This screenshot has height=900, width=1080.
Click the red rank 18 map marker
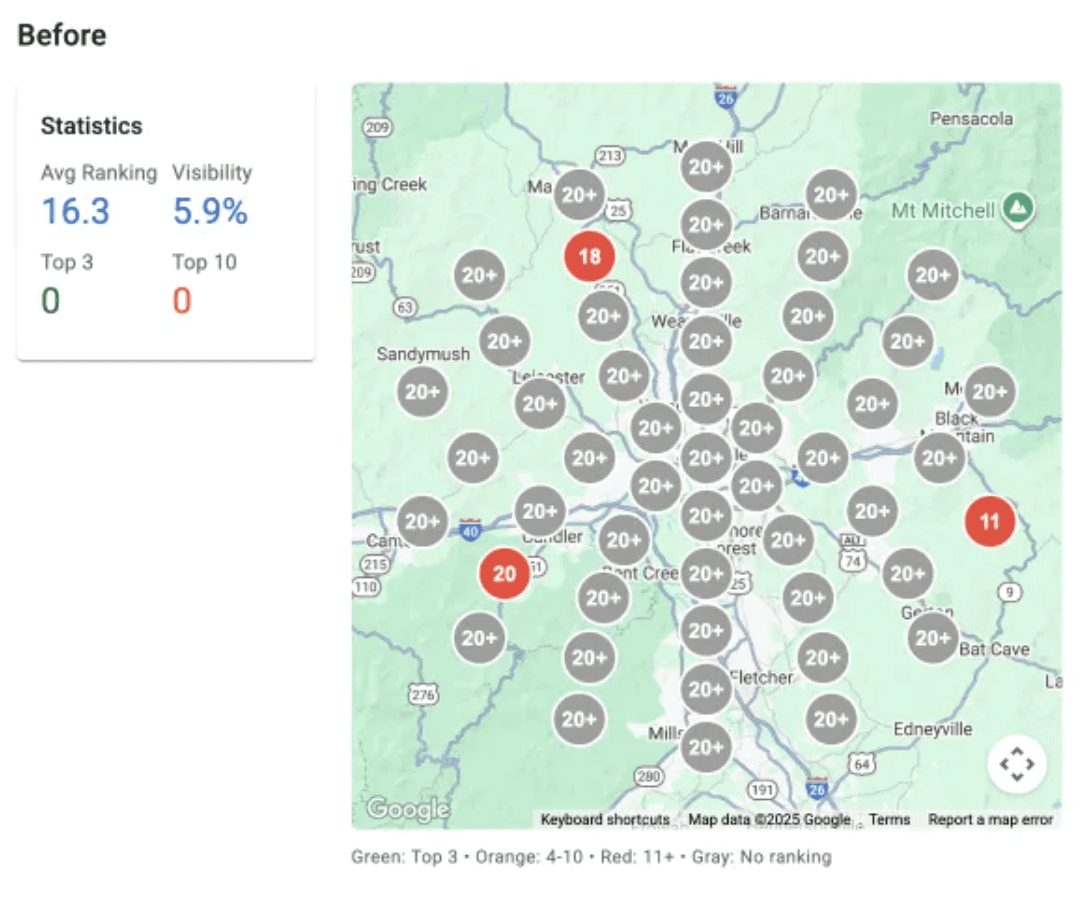point(589,257)
